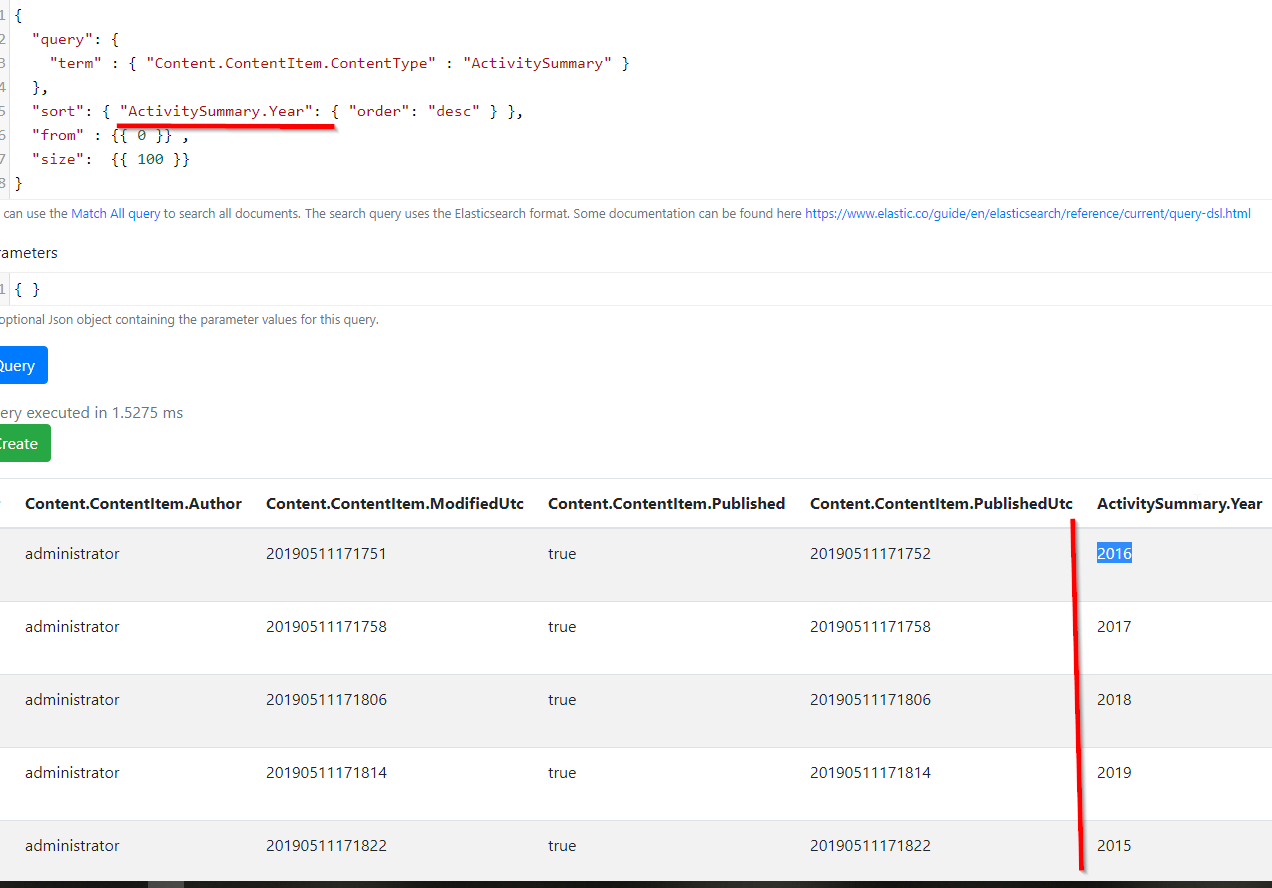Screen dimensions: 1272x888
Task: Click the Content.ContentItem.PublishedUtc column header
Action: click(940, 503)
